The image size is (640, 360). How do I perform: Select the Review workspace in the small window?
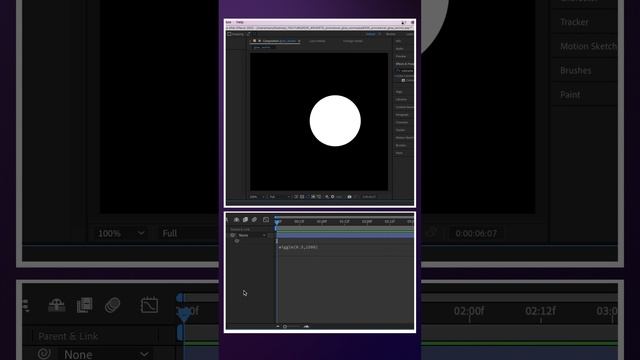coord(391,34)
